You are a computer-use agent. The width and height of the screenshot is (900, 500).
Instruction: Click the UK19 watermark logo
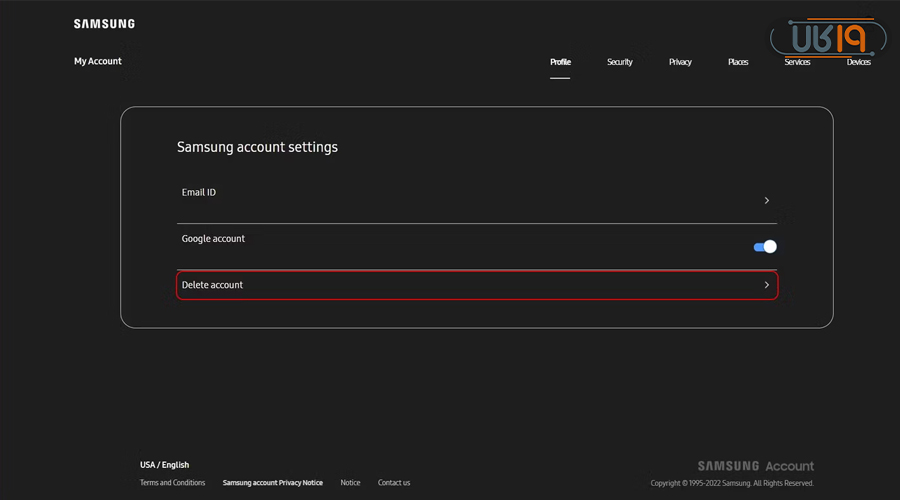828,38
